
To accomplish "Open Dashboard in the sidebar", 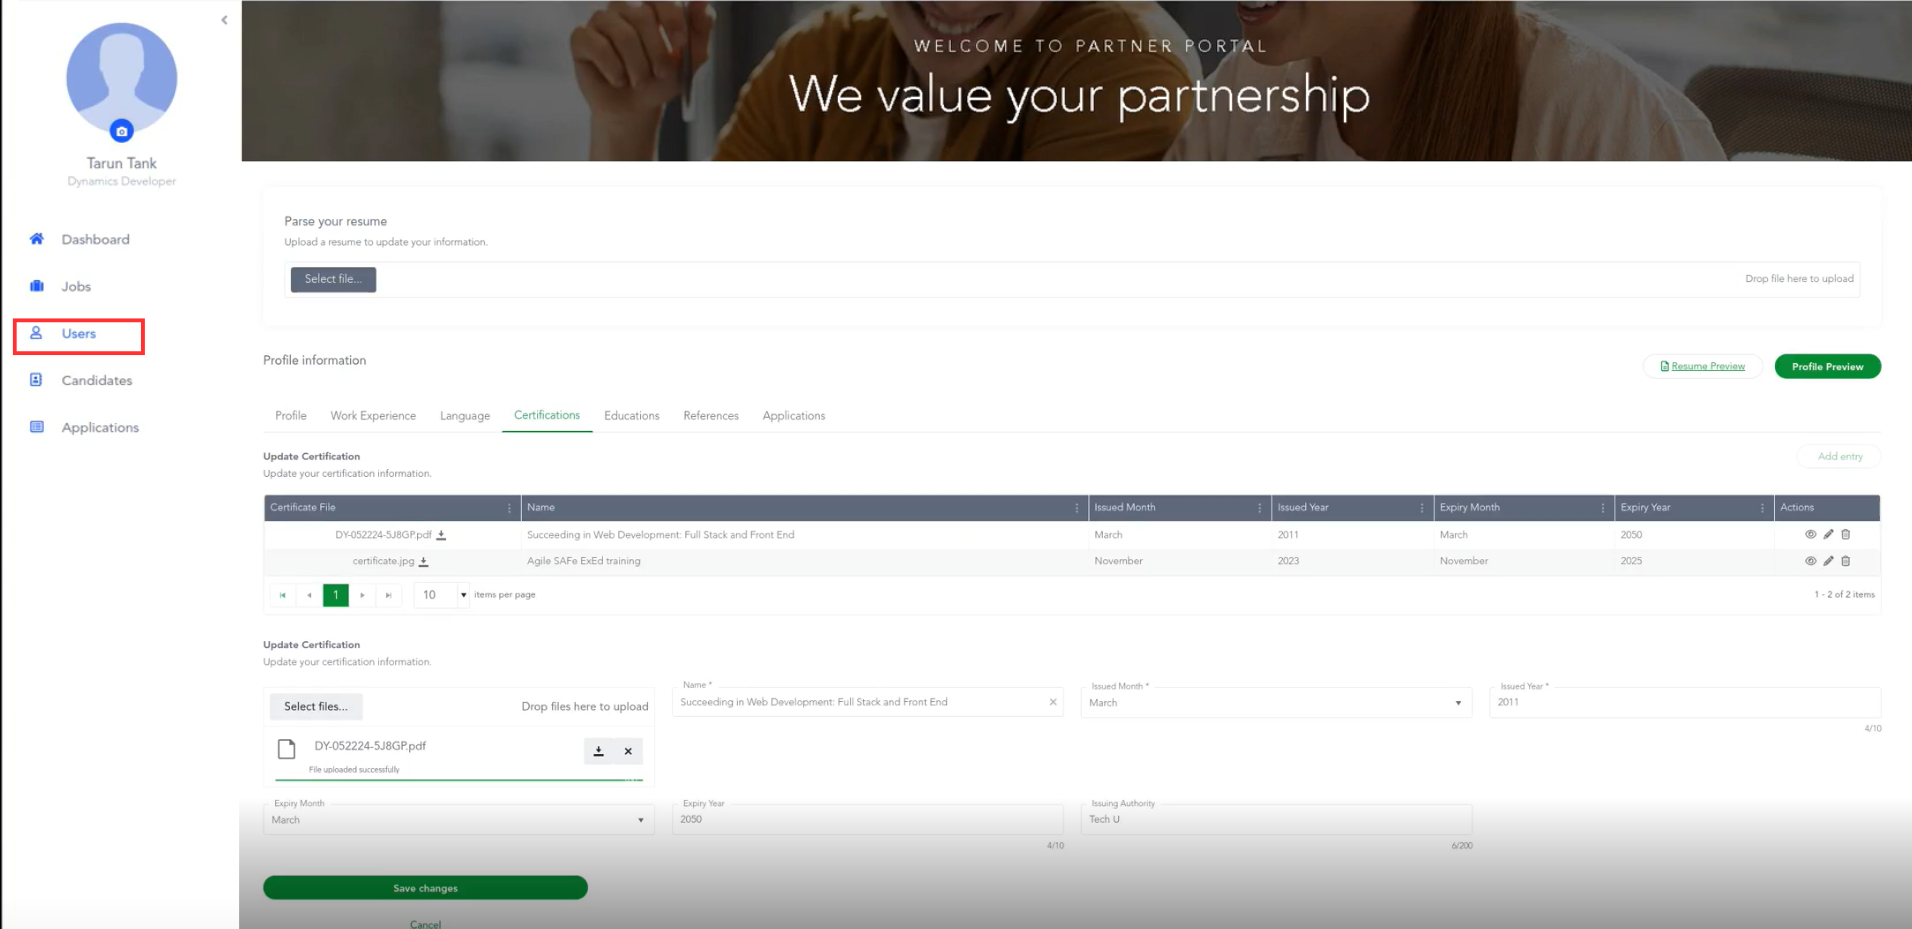I will 96,239.
